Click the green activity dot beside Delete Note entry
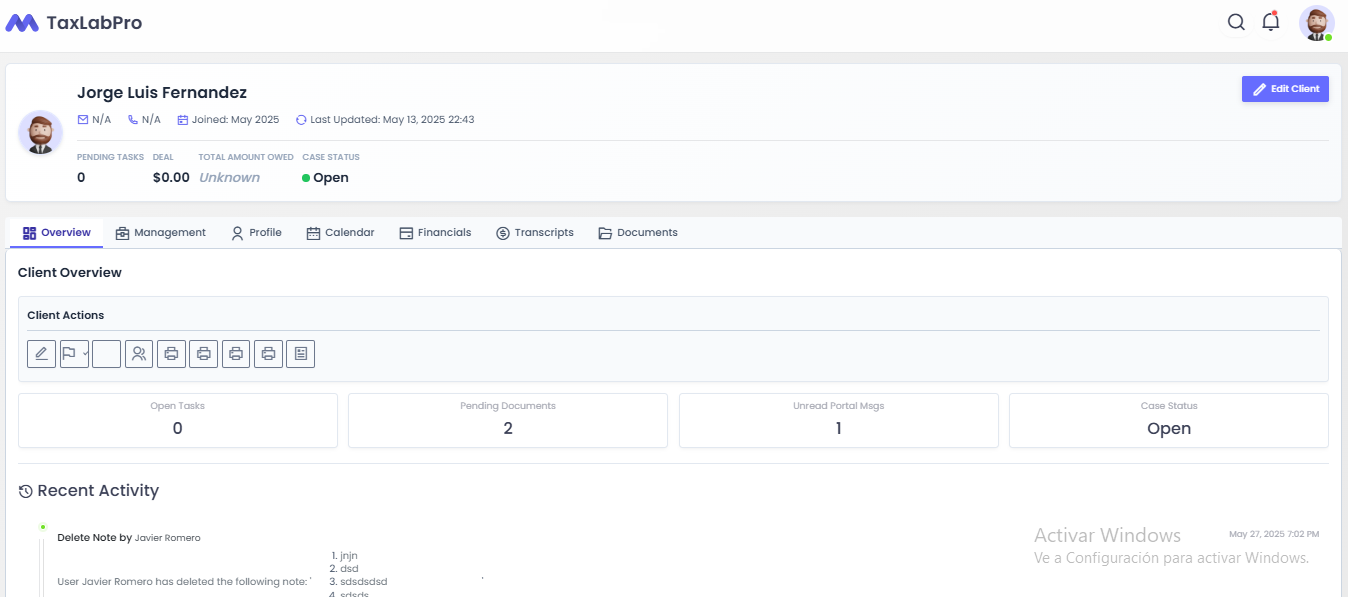This screenshot has width=1348, height=597. pyautogui.click(x=41, y=525)
